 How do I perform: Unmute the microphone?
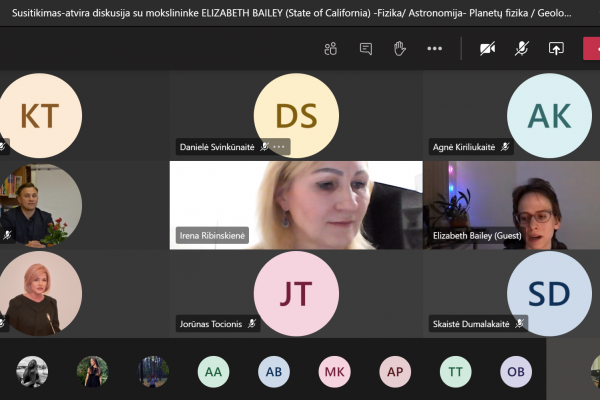point(522,49)
